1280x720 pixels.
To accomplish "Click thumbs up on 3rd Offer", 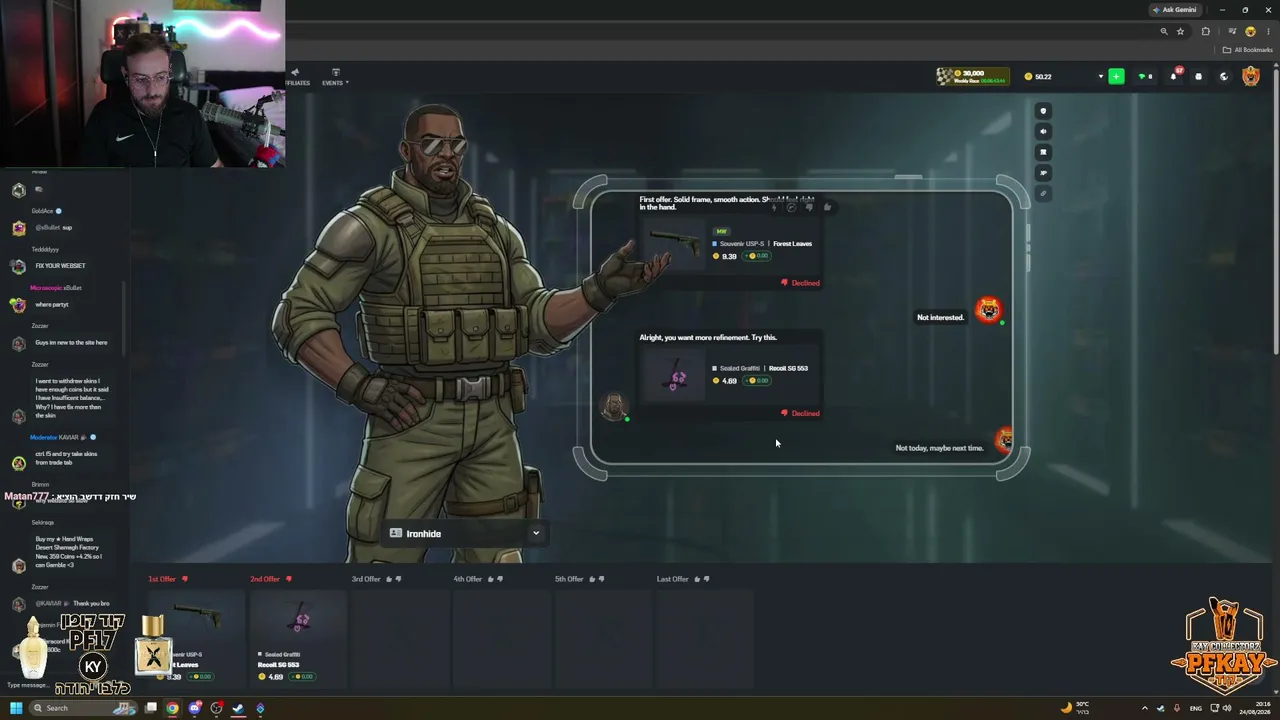I will (x=388, y=579).
